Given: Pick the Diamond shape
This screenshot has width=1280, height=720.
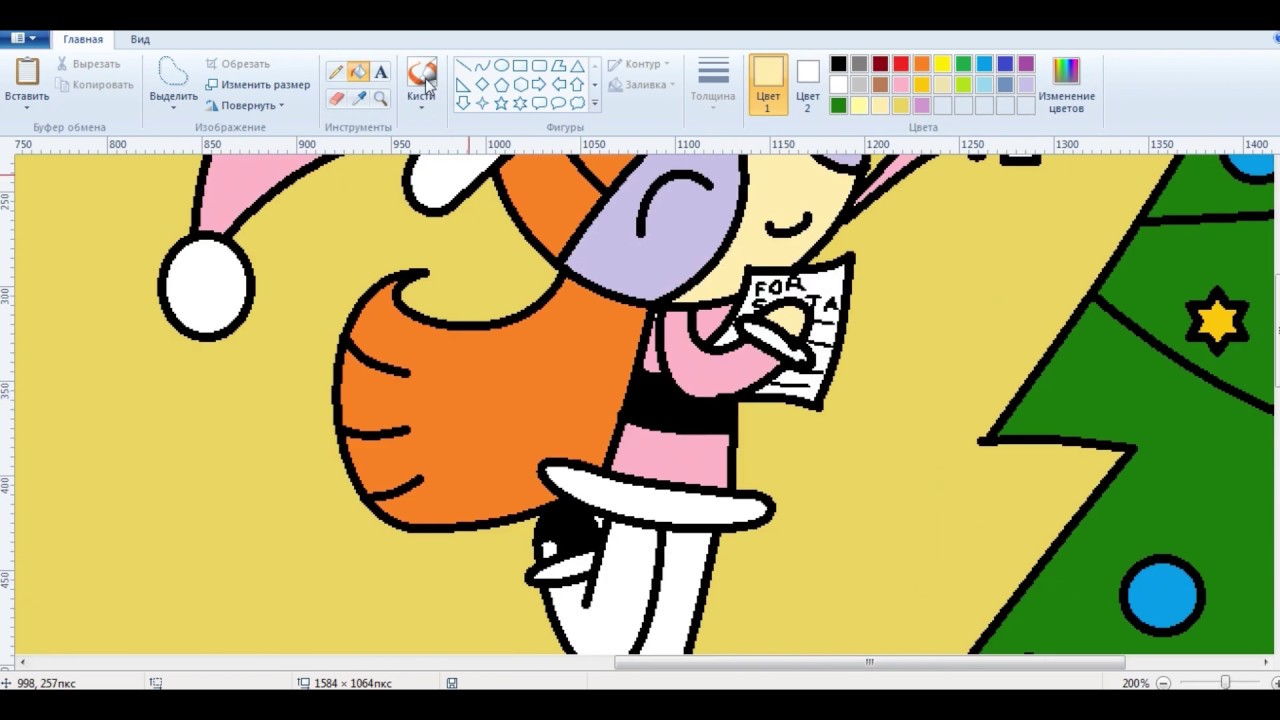Looking at the screenshot, I should click(x=482, y=85).
